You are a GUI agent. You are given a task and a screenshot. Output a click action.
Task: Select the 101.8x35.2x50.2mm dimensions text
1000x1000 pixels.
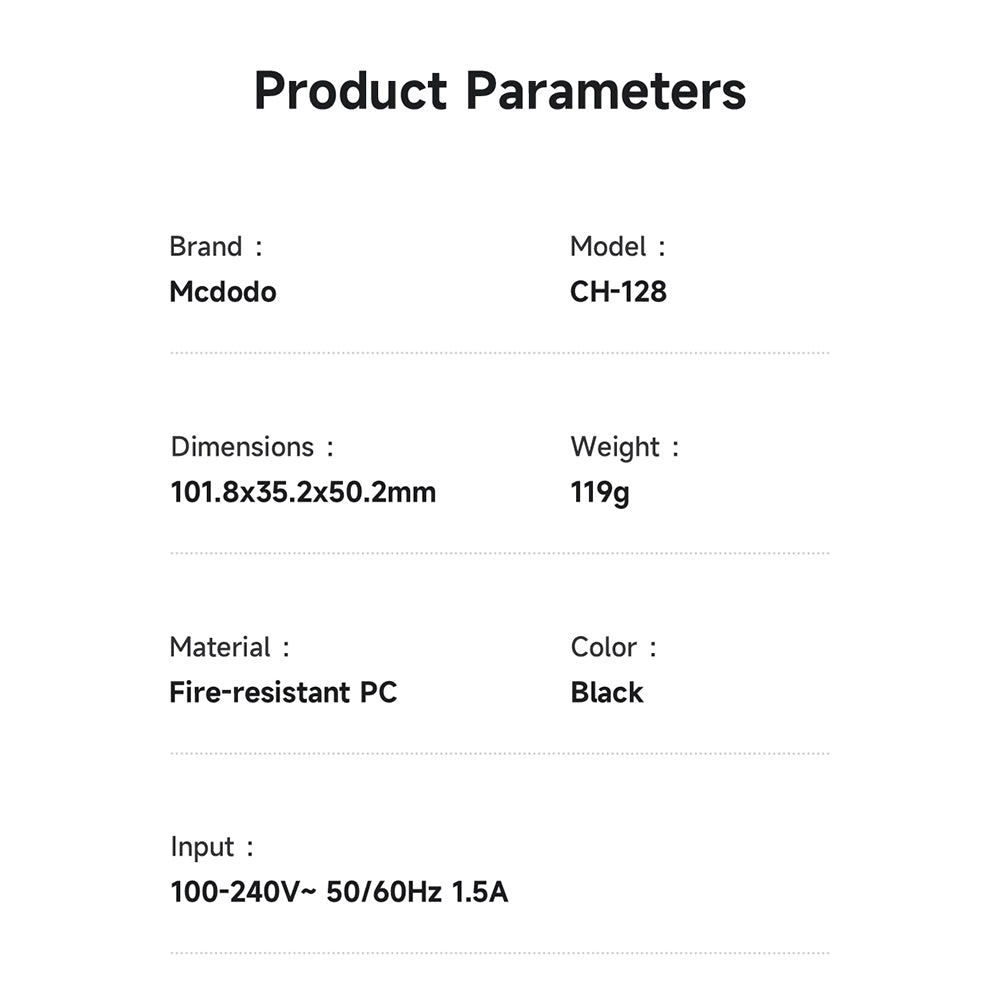click(303, 492)
